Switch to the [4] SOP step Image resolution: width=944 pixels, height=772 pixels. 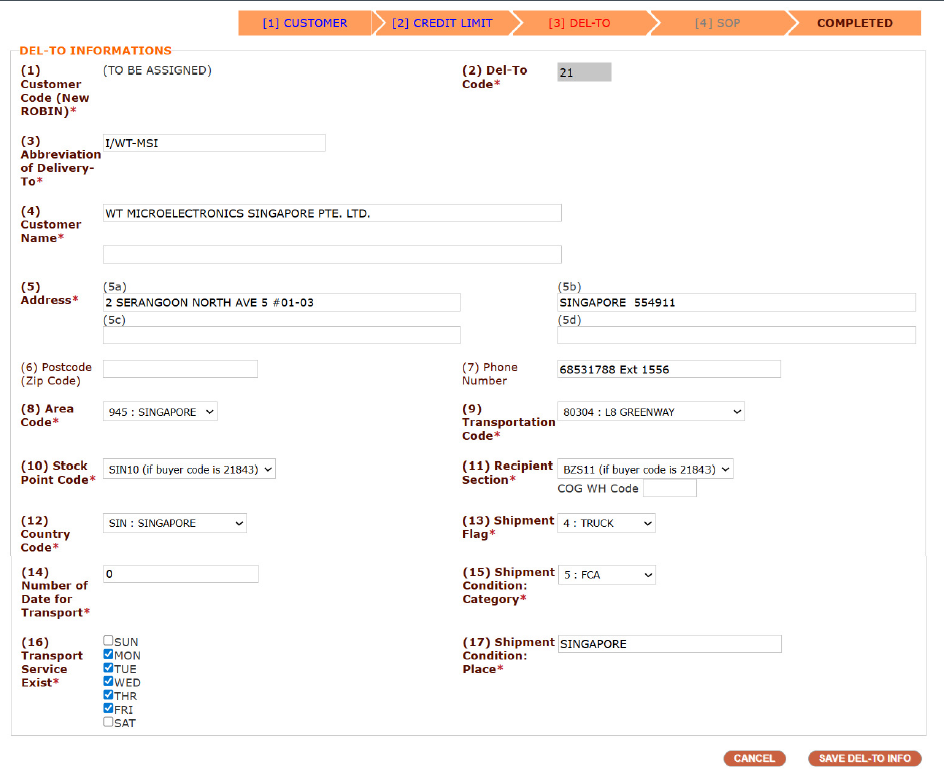pyautogui.click(x=717, y=23)
